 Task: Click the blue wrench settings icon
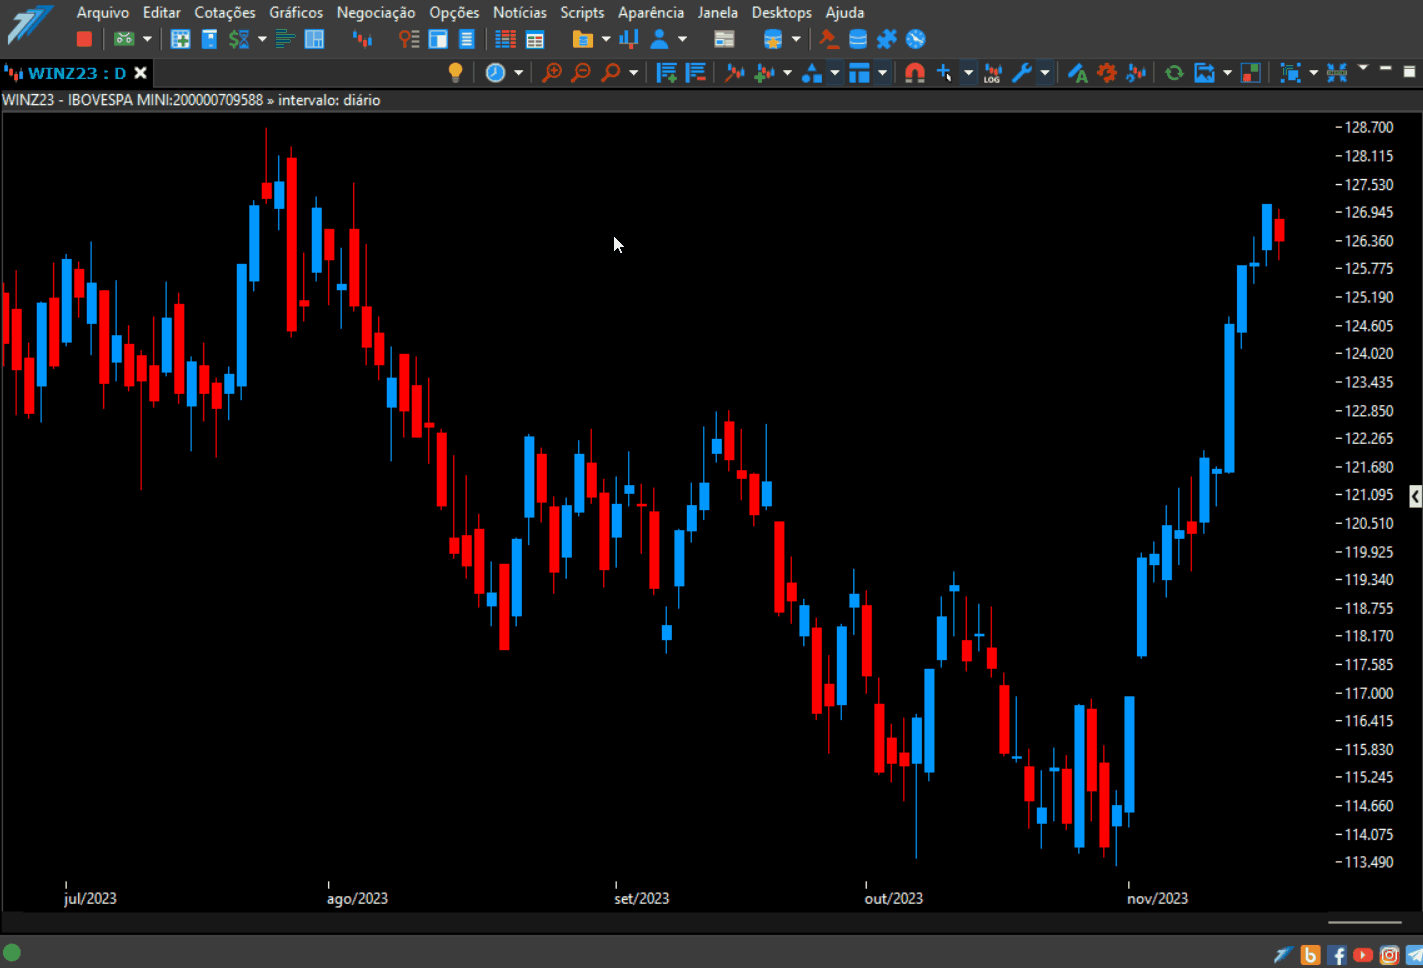[x=1021, y=72]
